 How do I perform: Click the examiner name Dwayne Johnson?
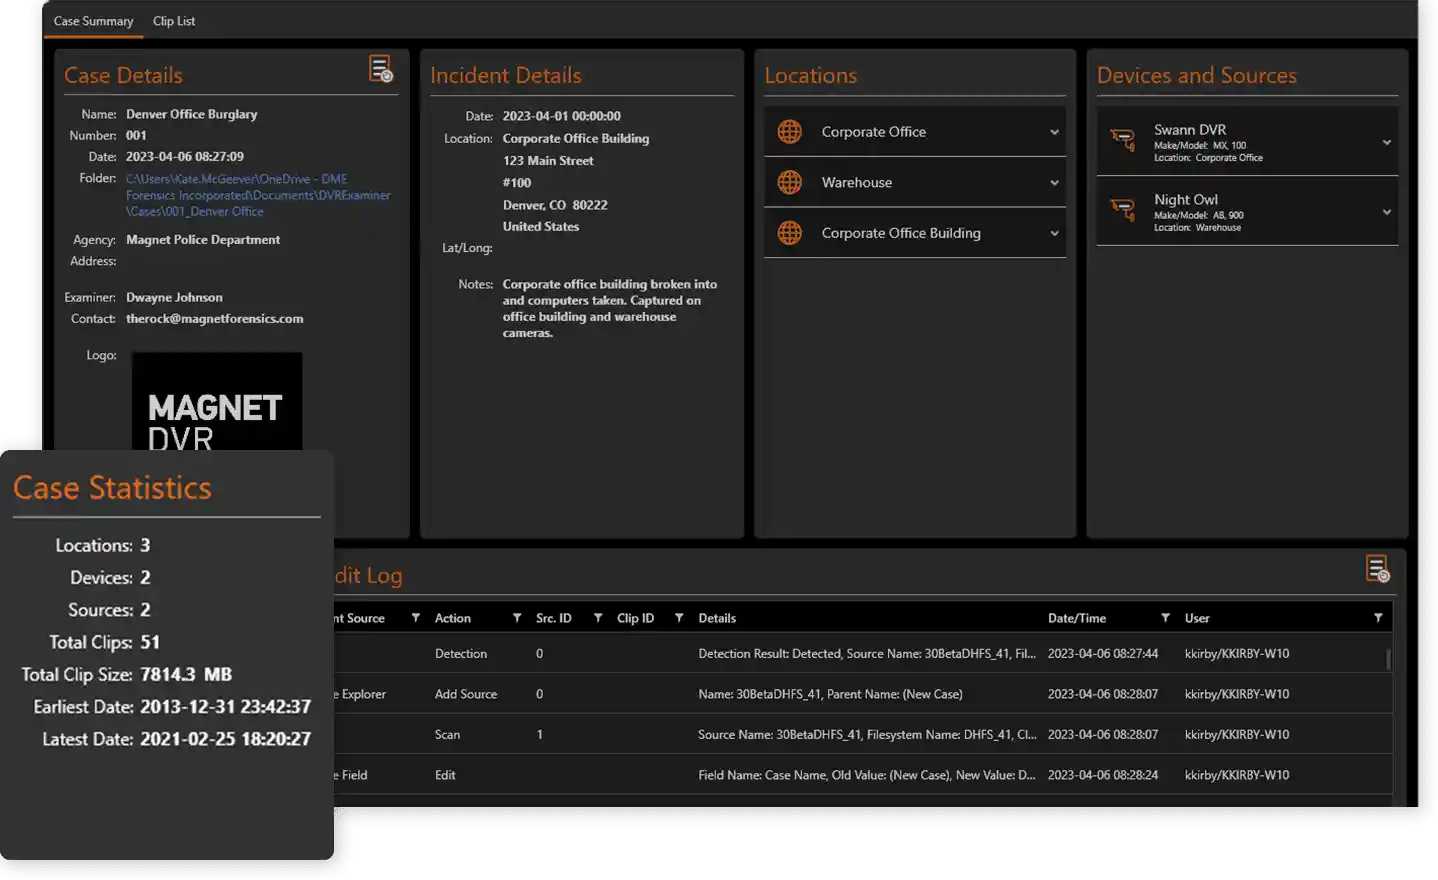click(x=175, y=297)
